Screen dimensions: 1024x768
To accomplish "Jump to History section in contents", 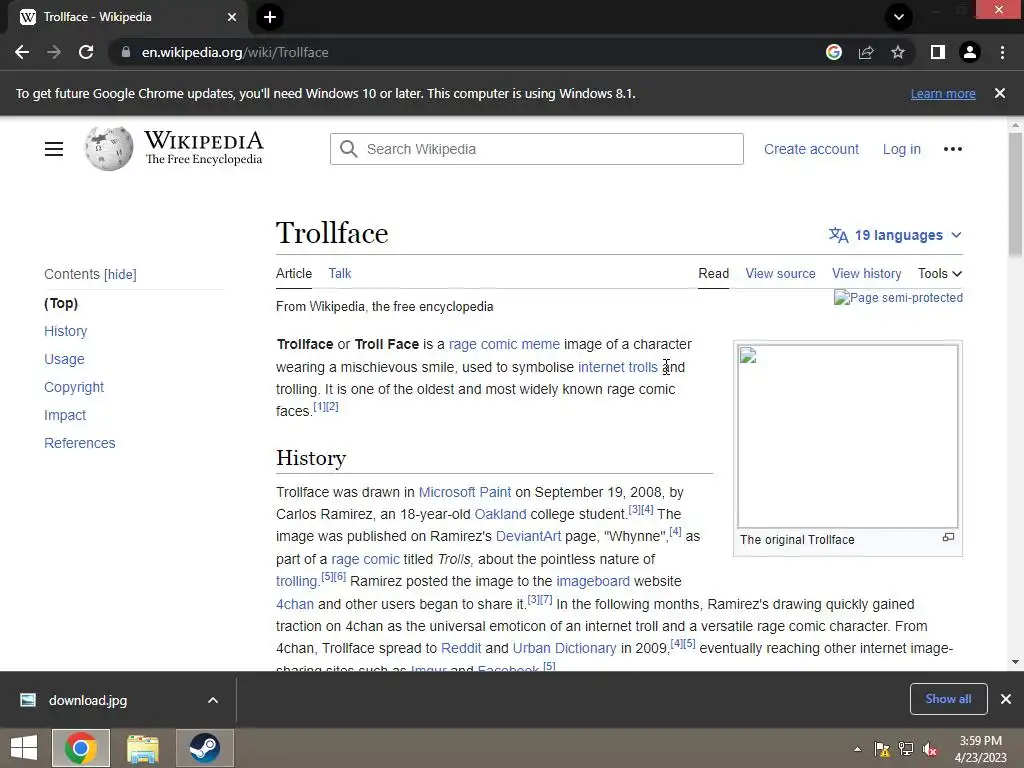I will (65, 331).
